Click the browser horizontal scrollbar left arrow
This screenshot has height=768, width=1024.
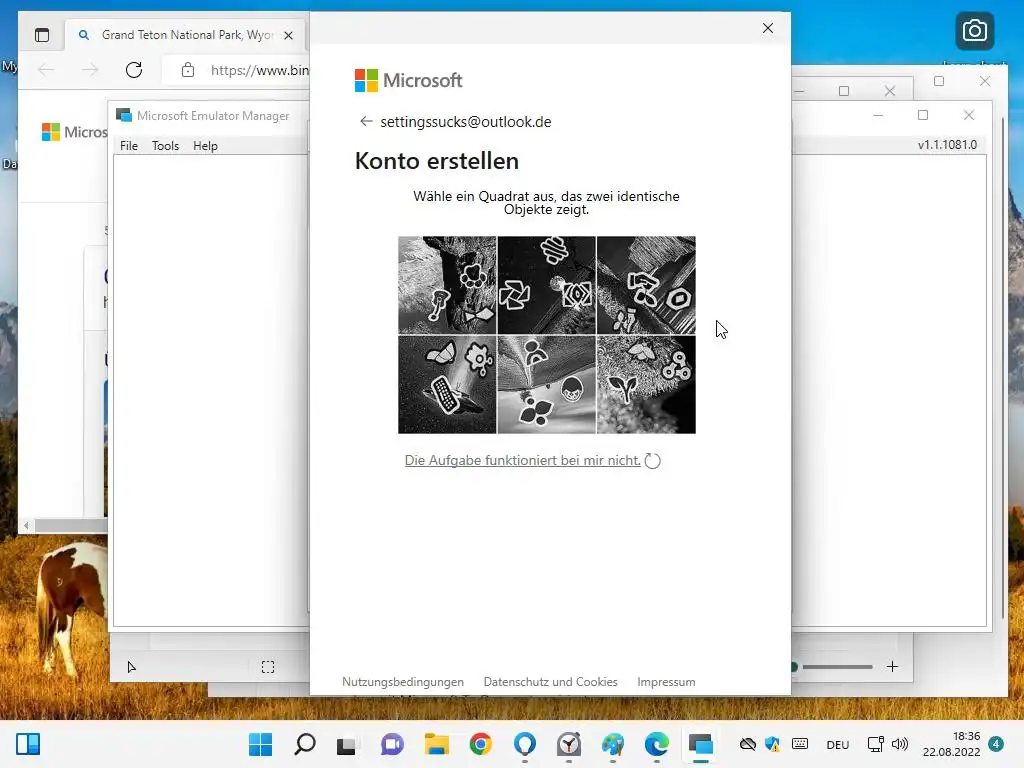(26, 525)
